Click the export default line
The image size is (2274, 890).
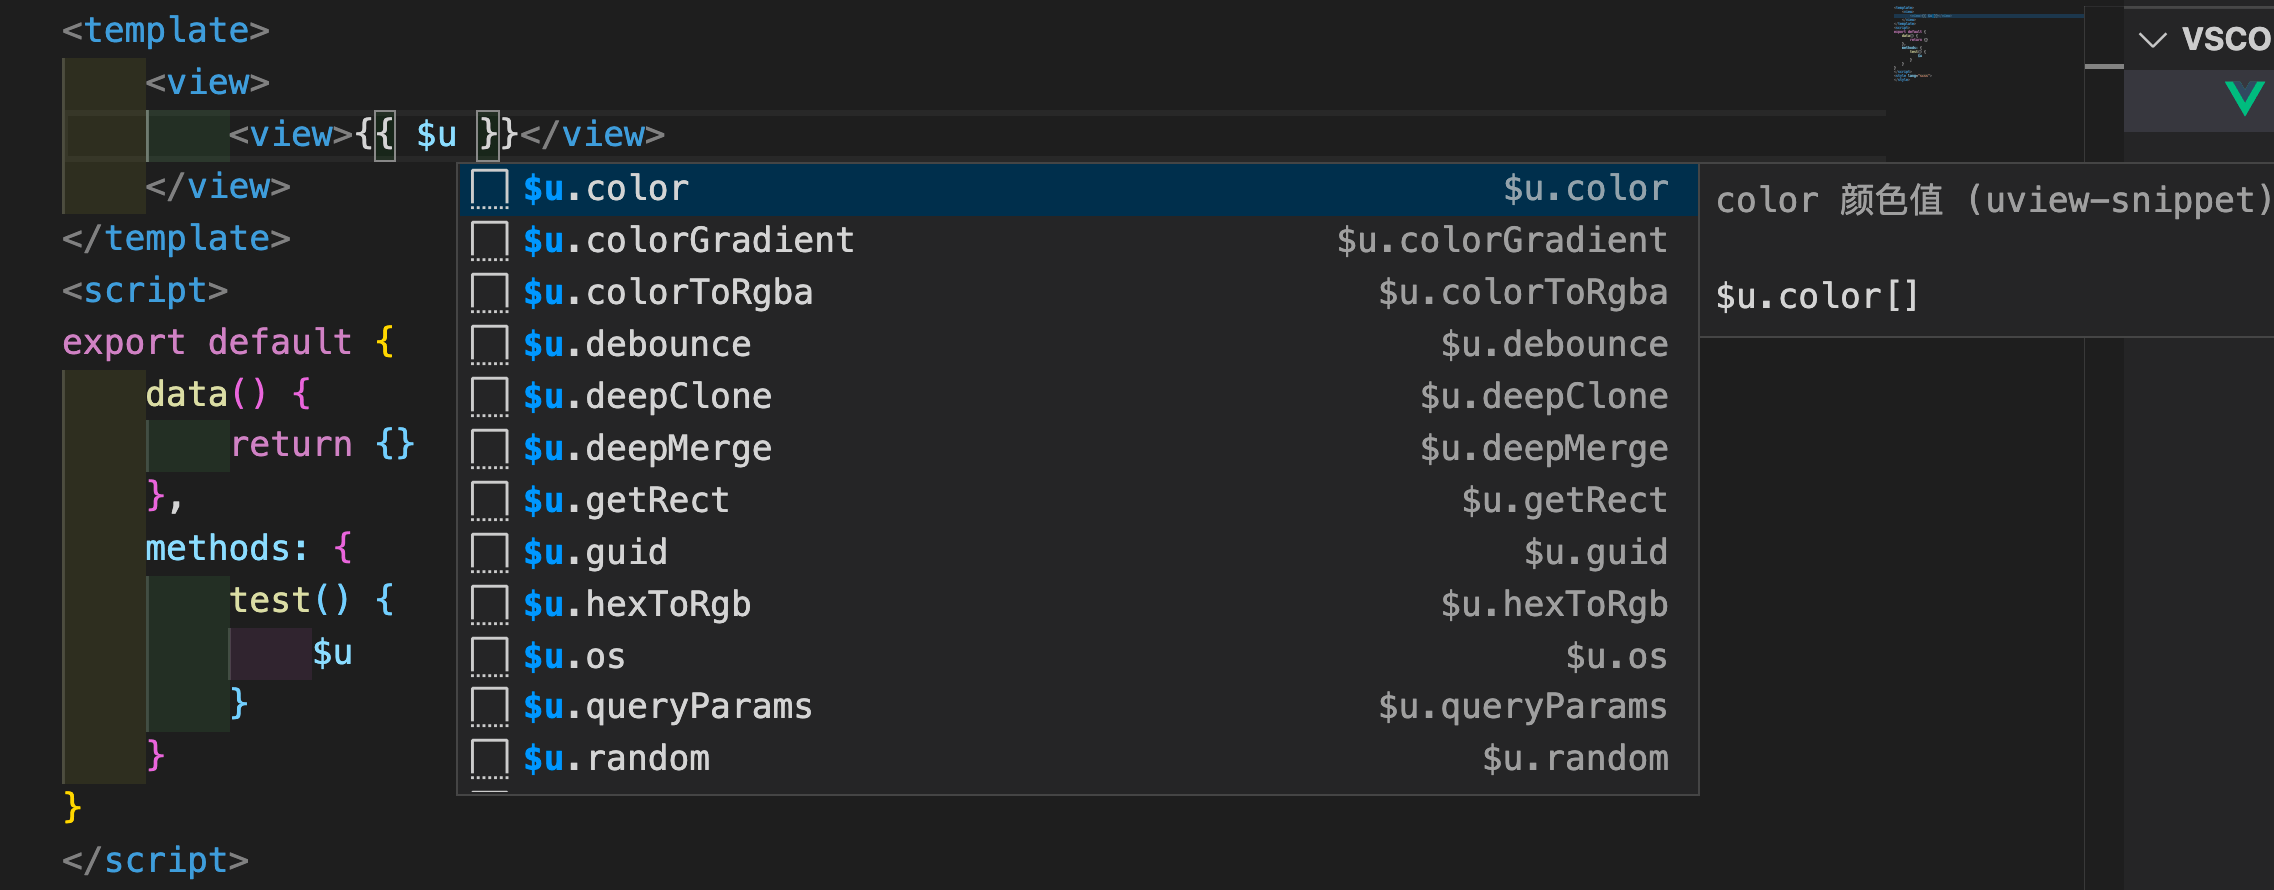tap(228, 342)
